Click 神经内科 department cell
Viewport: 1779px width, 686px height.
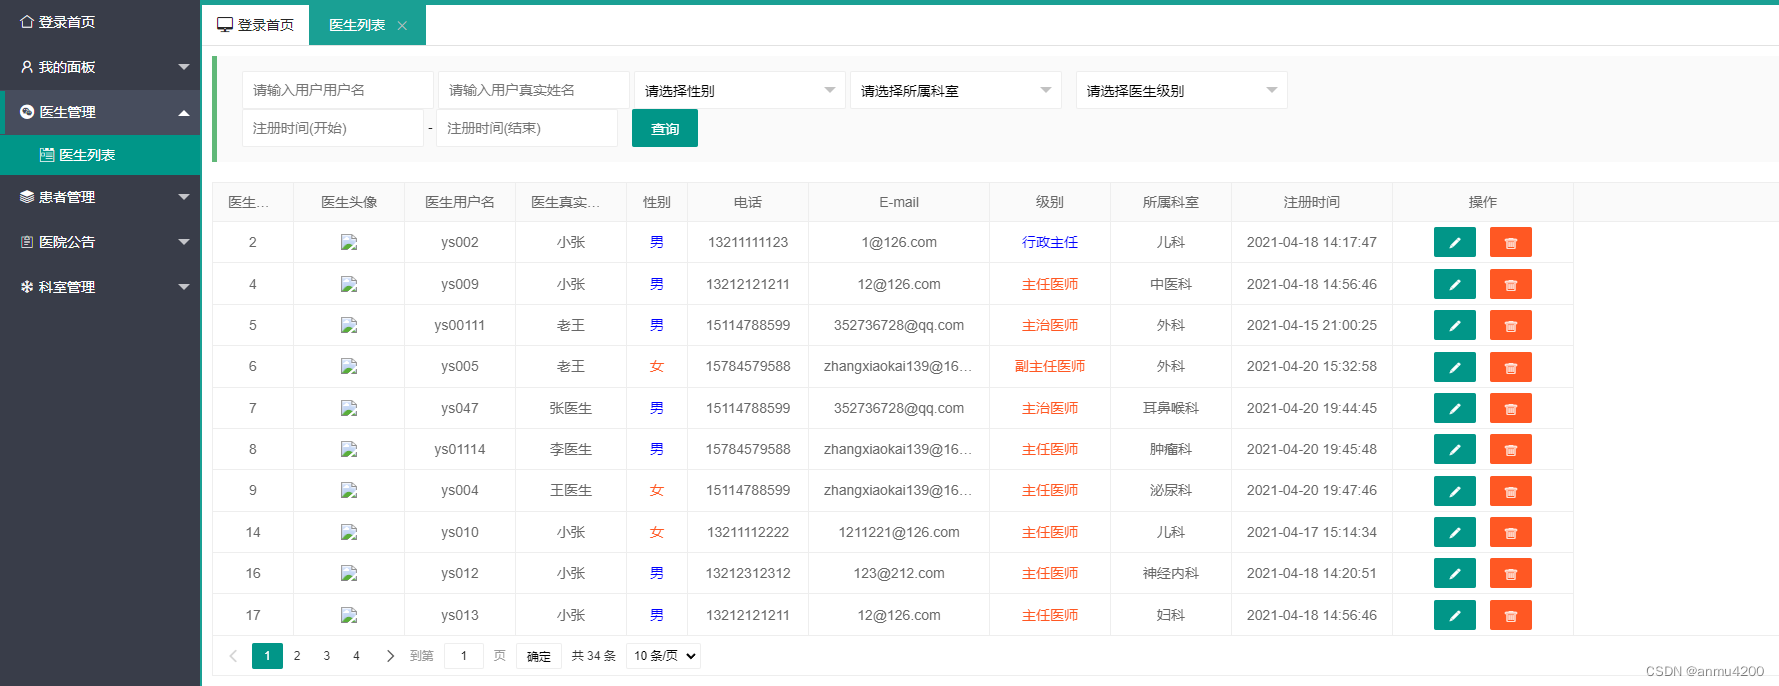click(1171, 573)
